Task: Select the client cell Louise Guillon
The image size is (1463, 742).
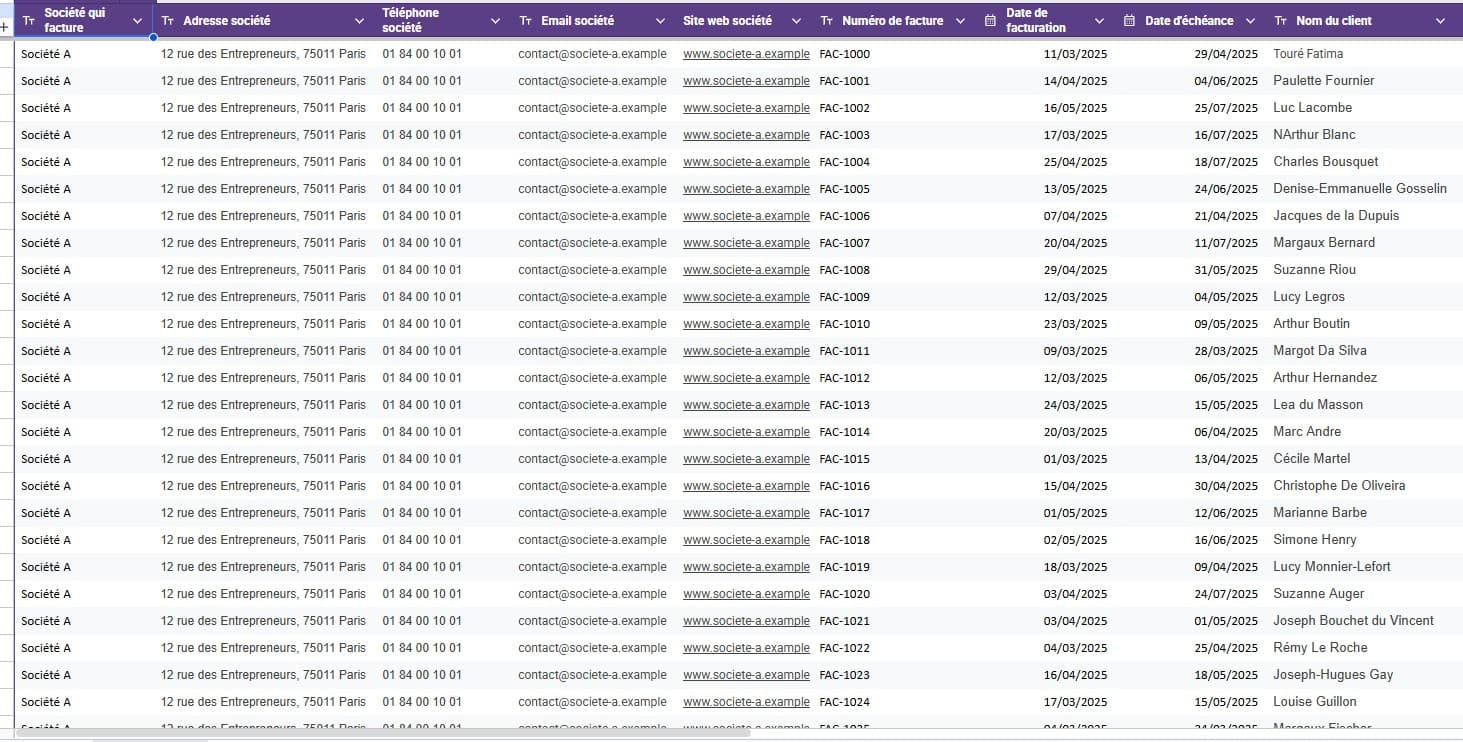Action: click(1315, 702)
